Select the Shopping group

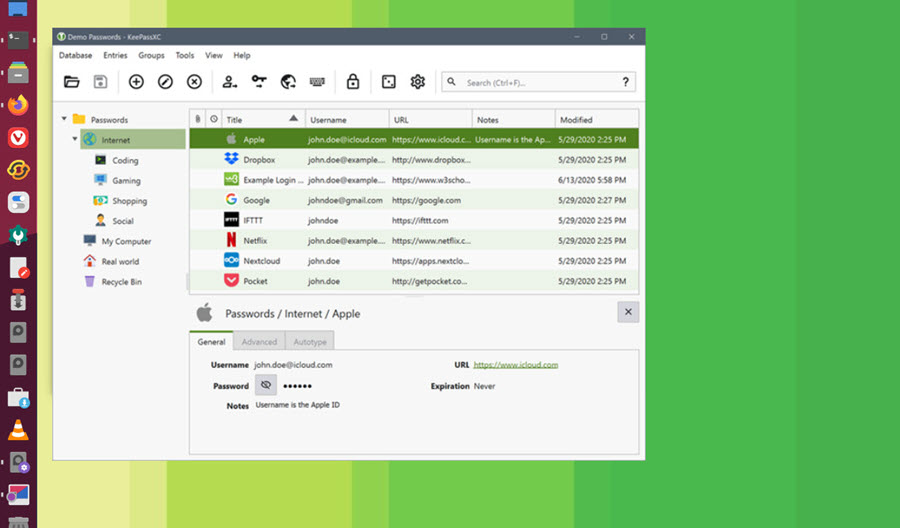[x=130, y=201]
